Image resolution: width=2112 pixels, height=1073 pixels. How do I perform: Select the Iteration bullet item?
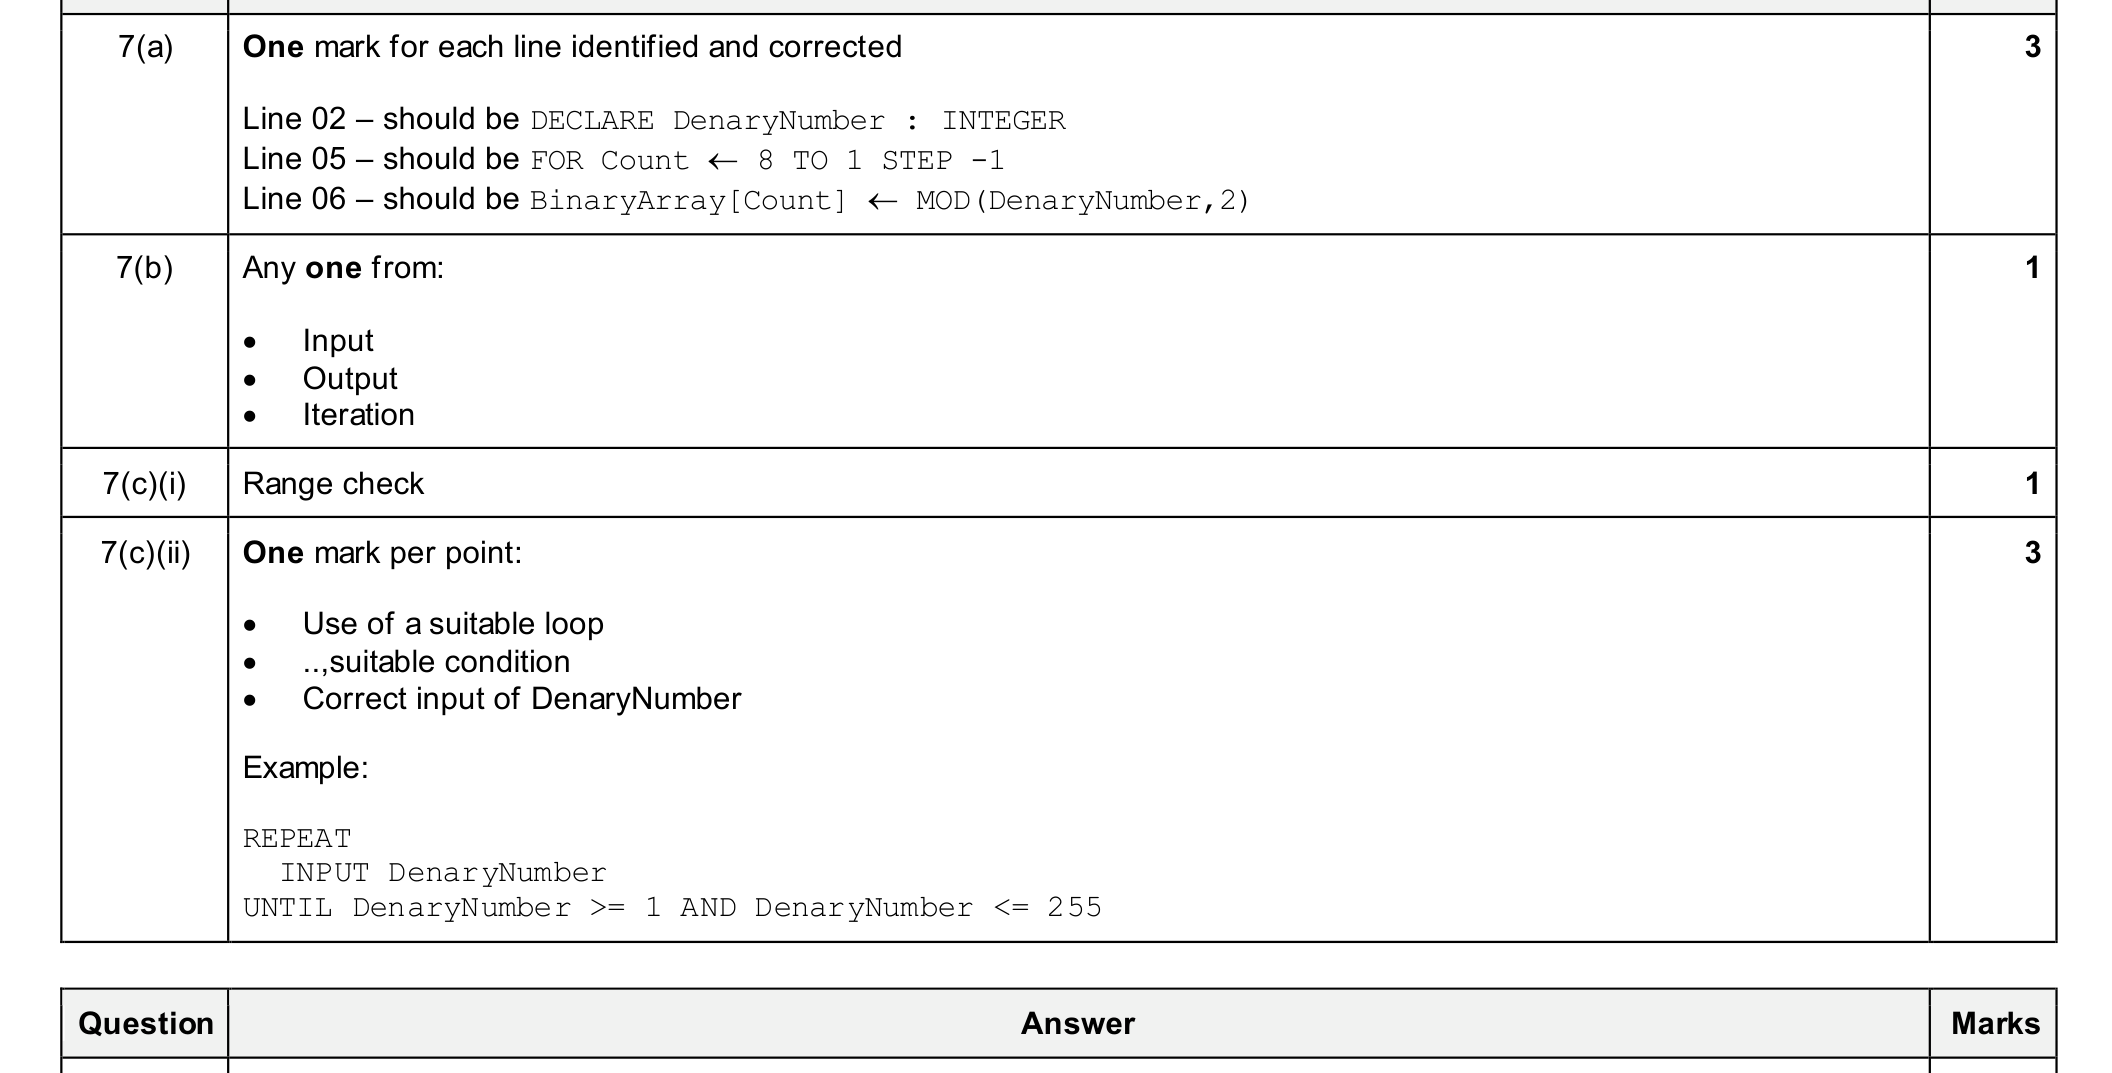358,415
